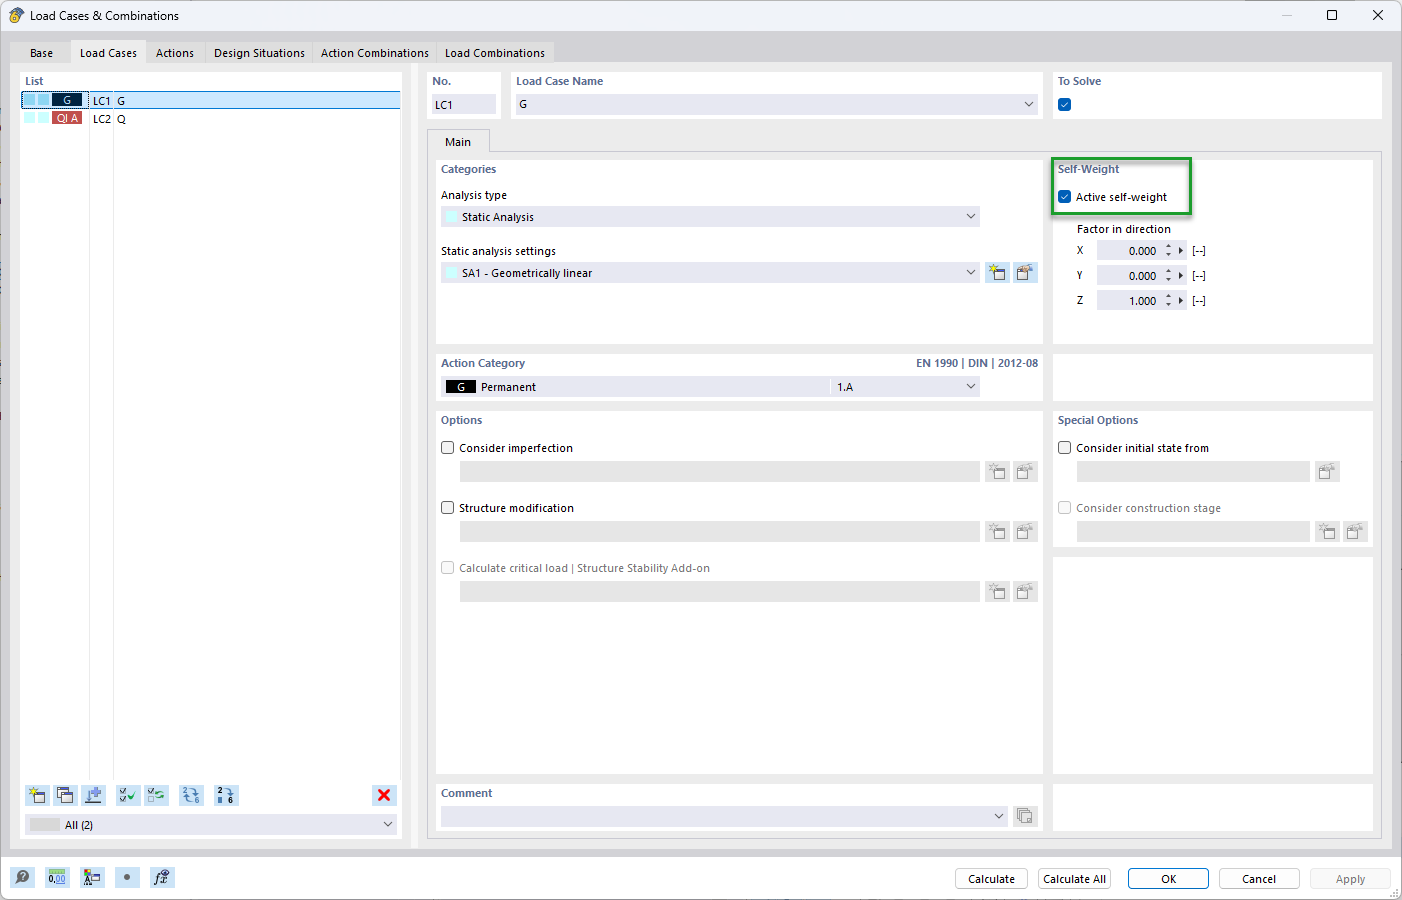Click the Cancel button
1402x900 pixels.
(x=1259, y=879)
